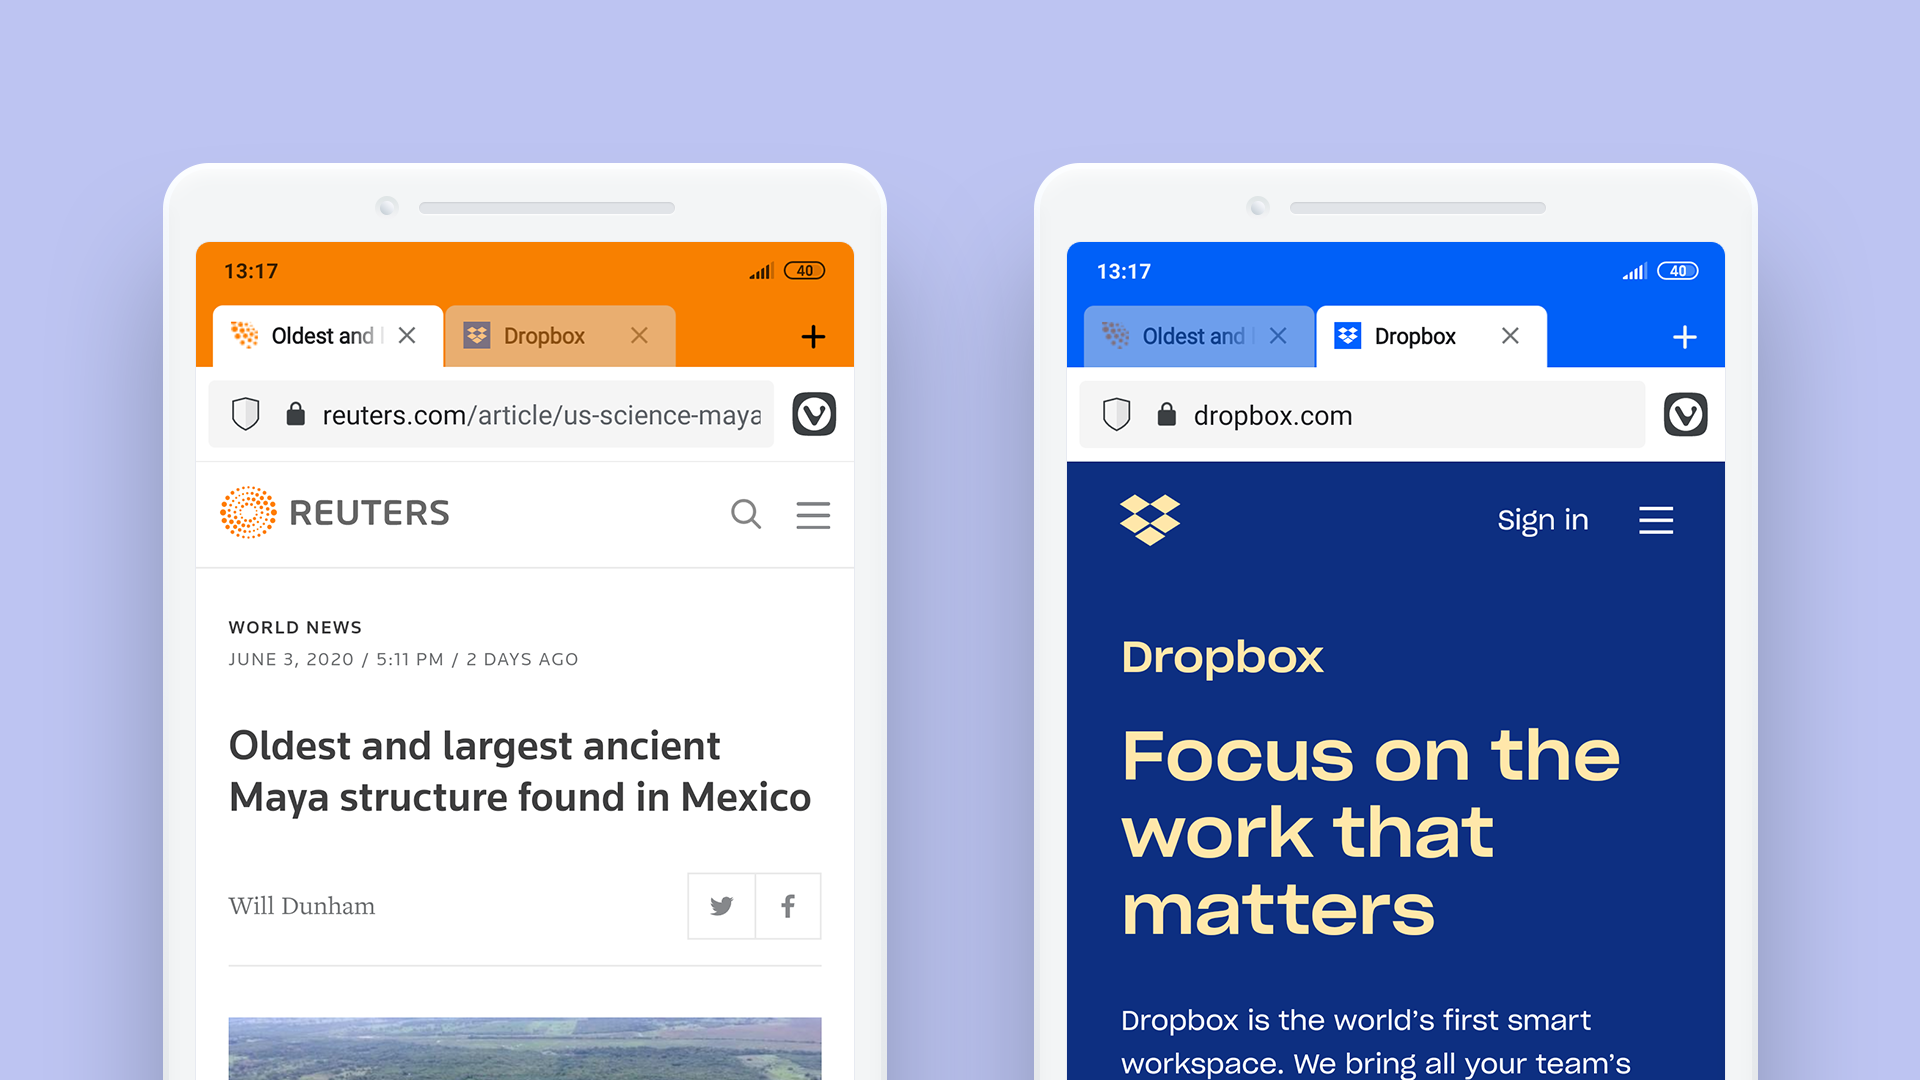Tap the signal bars on the orange phone
1920x1080 pixels.
click(x=761, y=271)
